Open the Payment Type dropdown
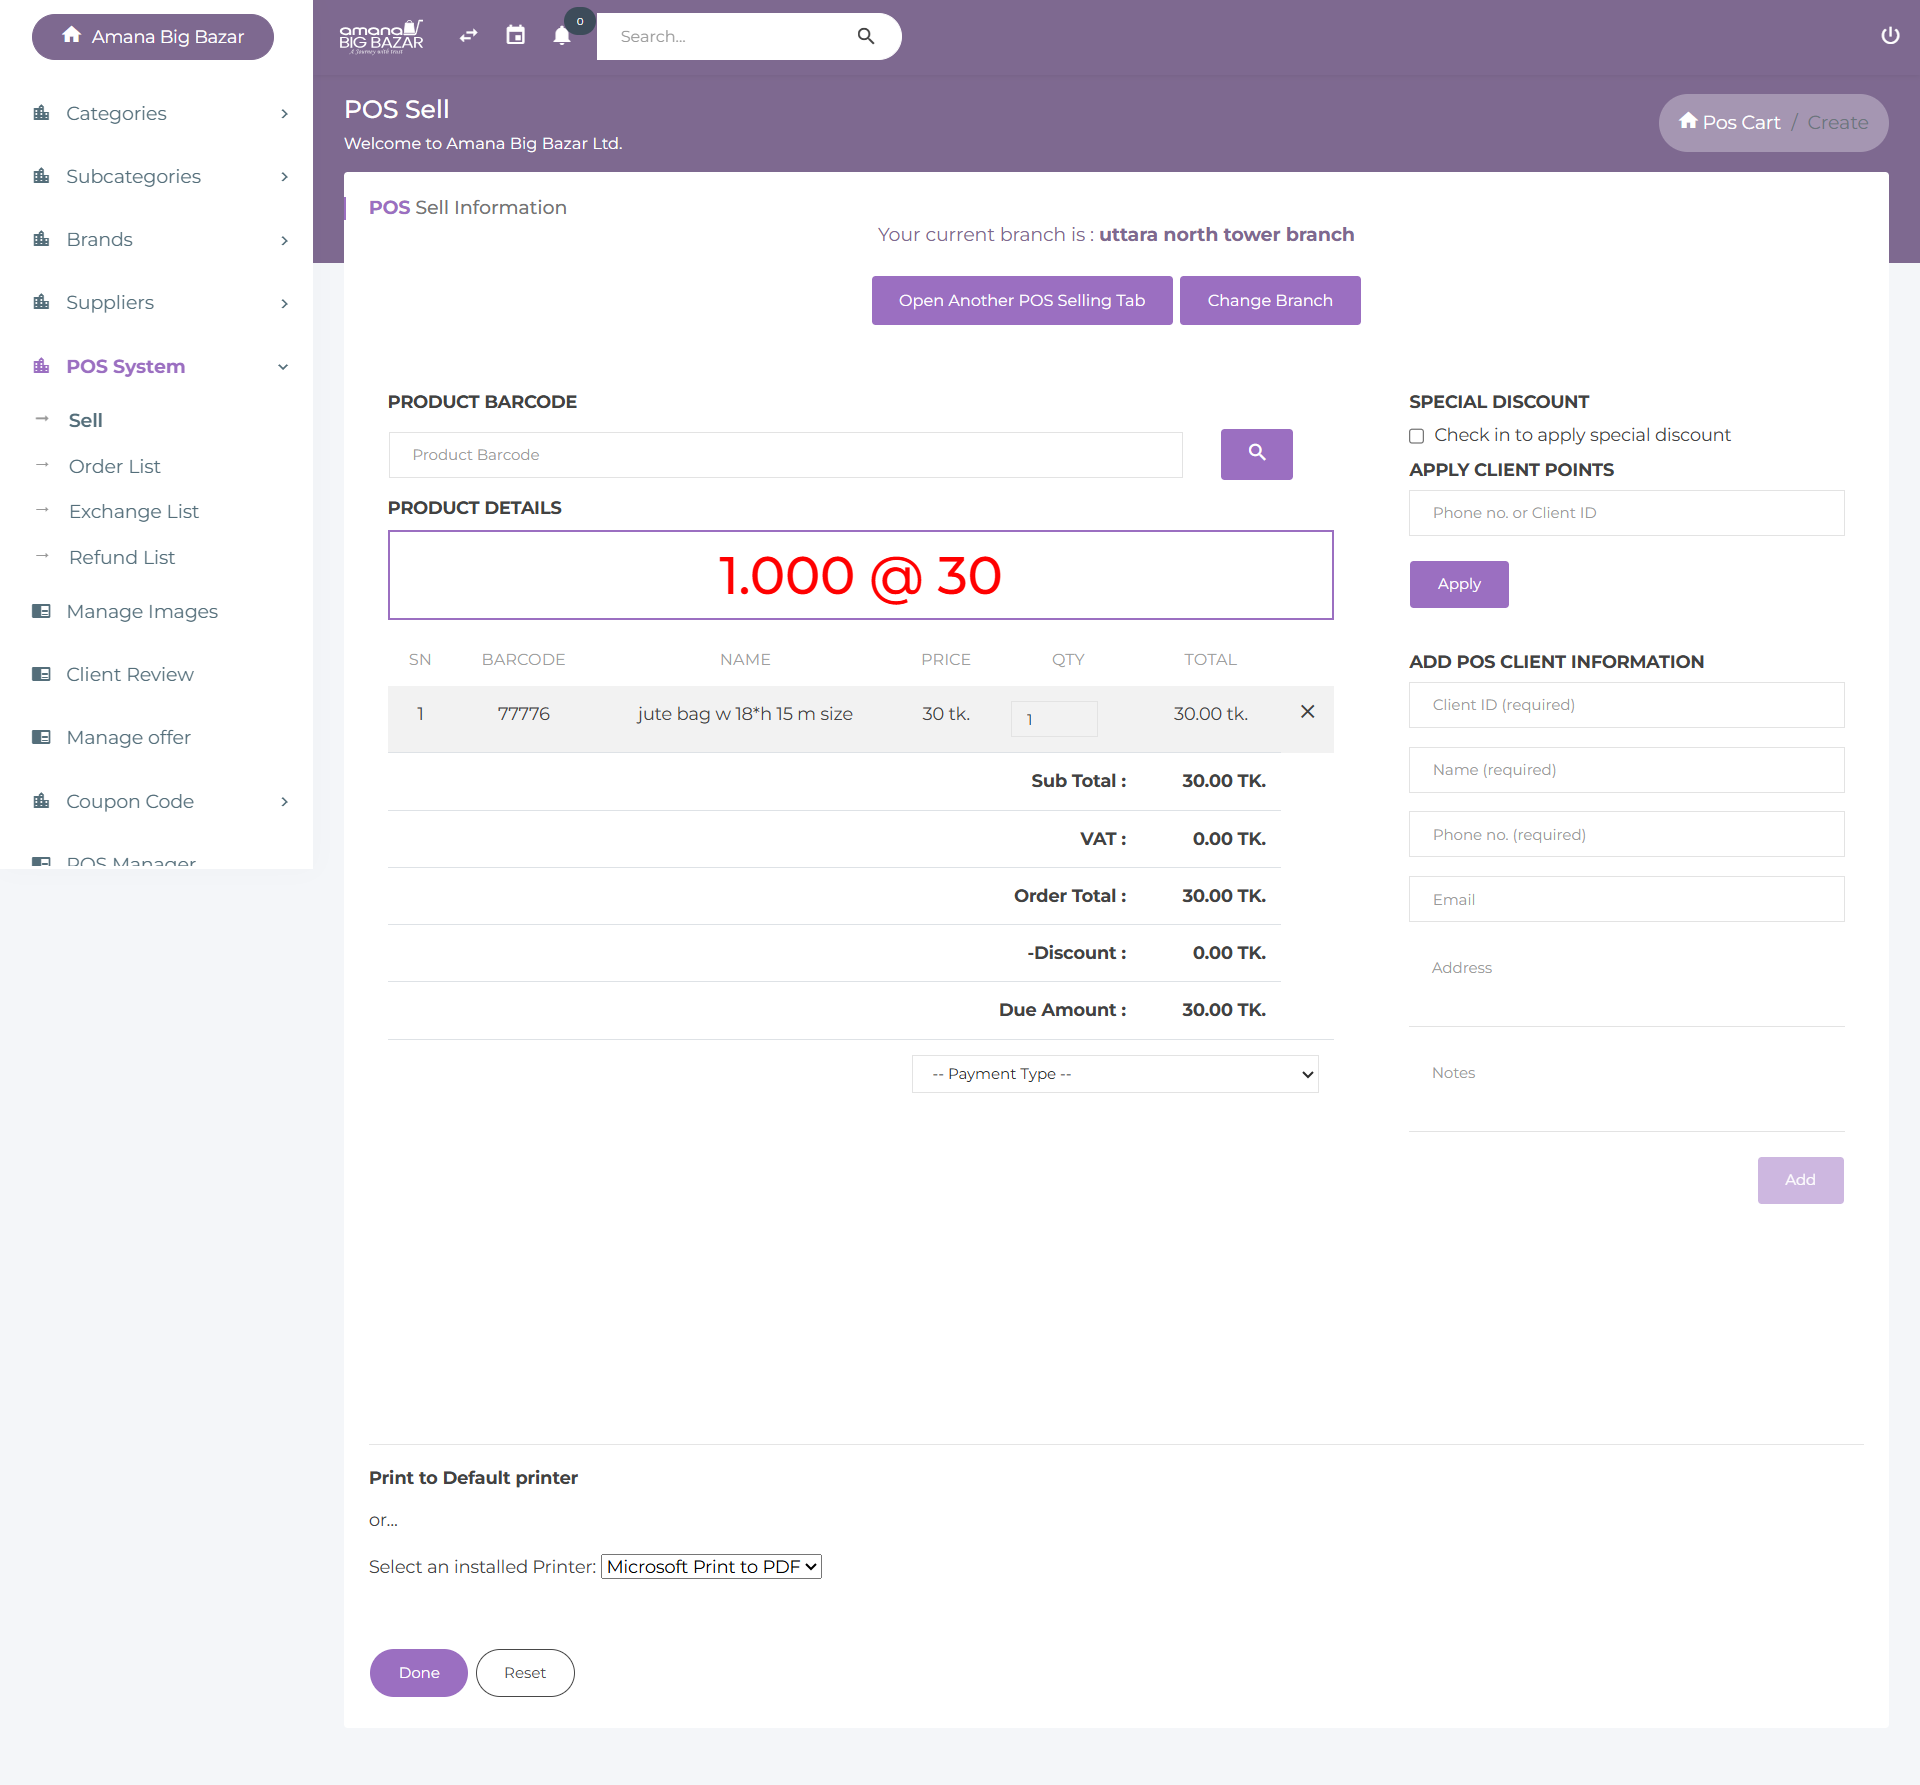 [x=1115, y=1074]
